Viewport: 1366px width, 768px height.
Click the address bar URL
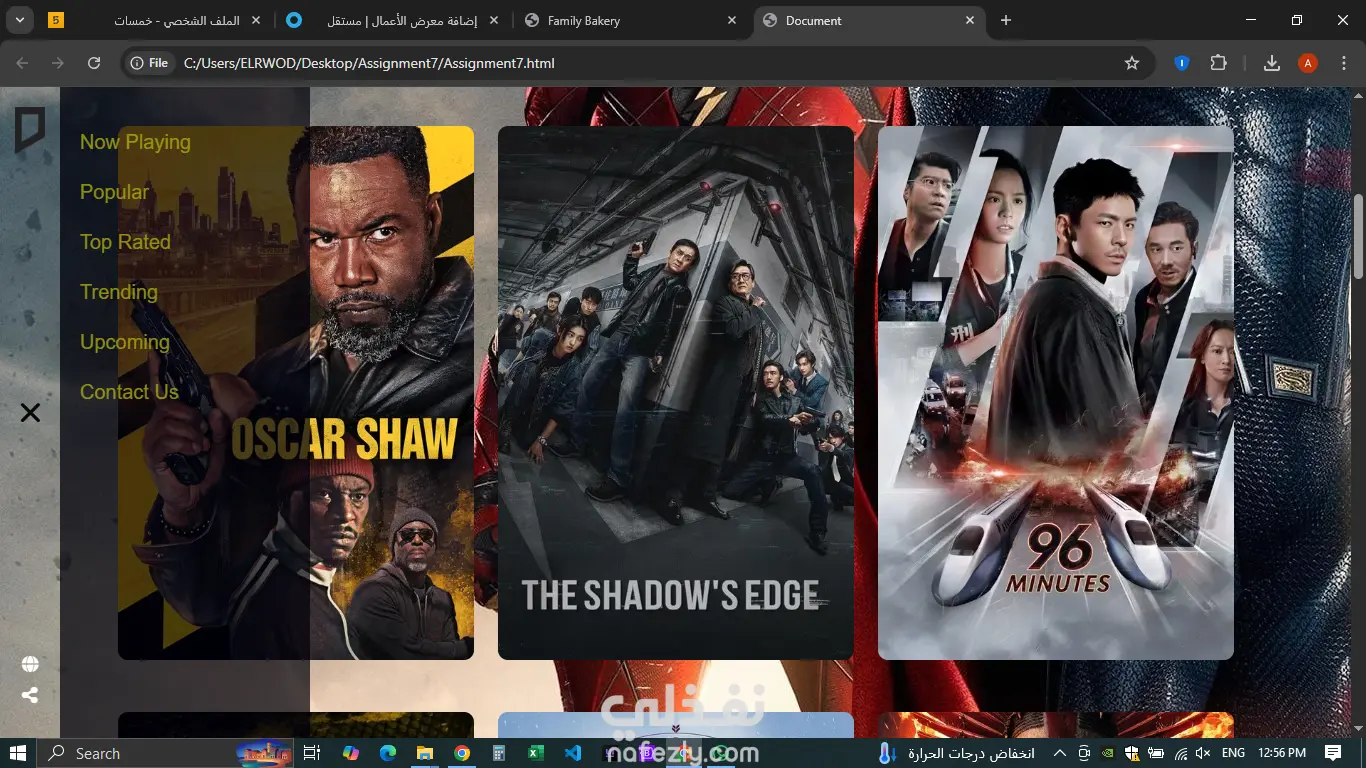tap(369, 63)
